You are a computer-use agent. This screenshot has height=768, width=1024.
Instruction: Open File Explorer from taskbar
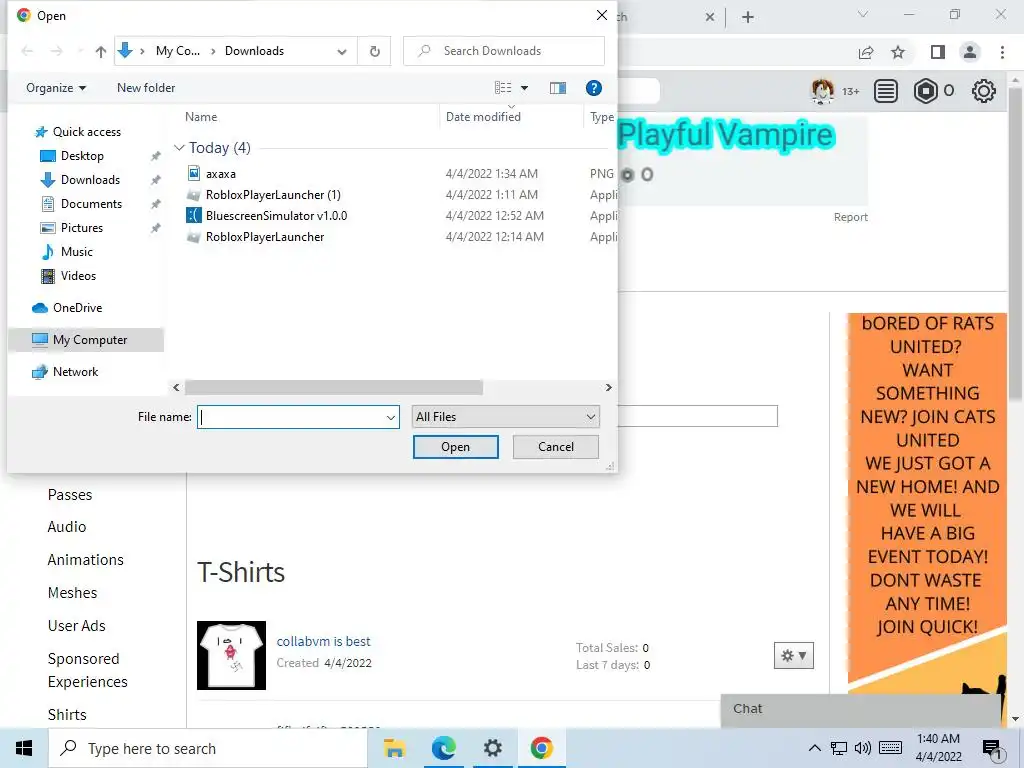pyautogui.click(x=394, y=748)
